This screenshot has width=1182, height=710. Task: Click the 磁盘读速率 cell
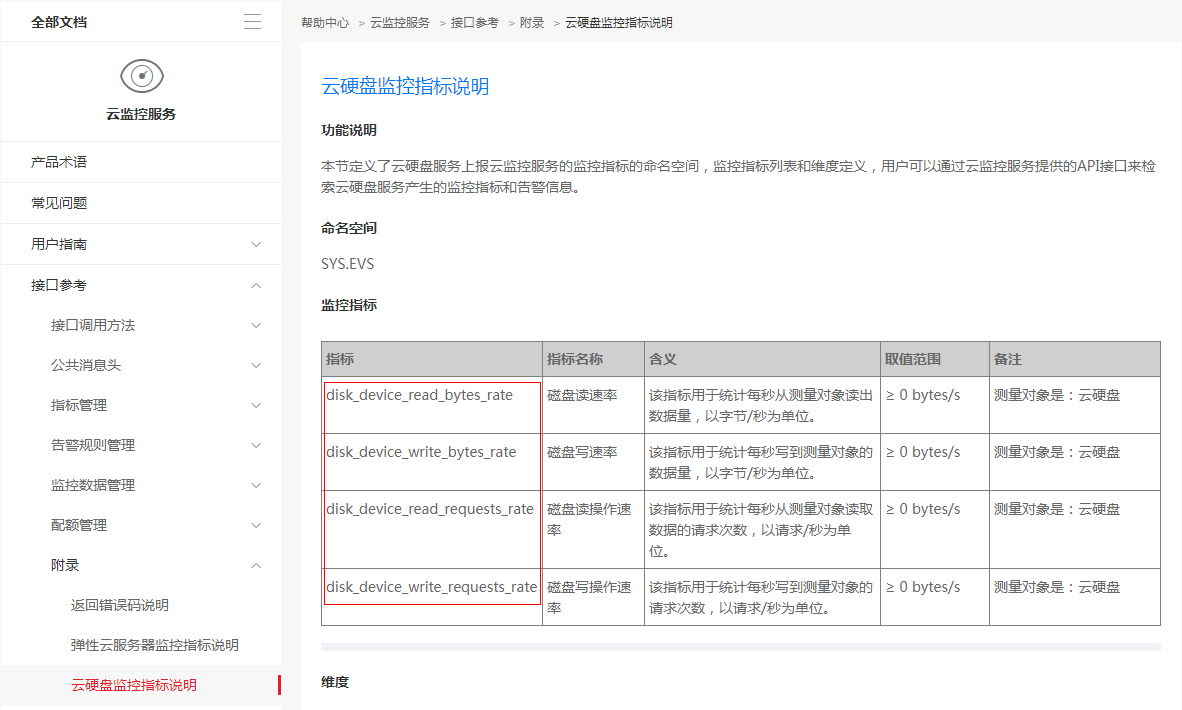(593, 405)
